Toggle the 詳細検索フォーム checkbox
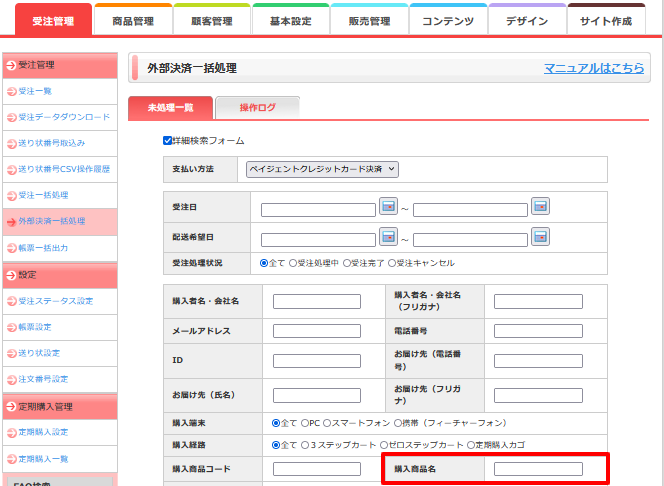The image size is (664, 486). (167, 141)
